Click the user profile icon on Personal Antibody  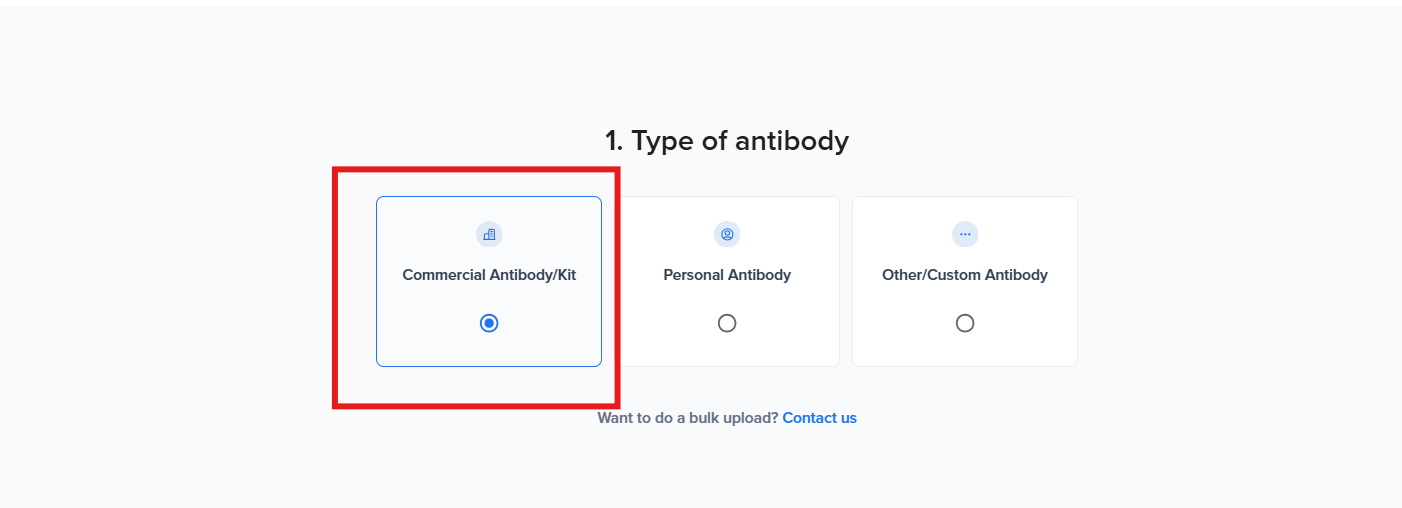pos(727,234)
